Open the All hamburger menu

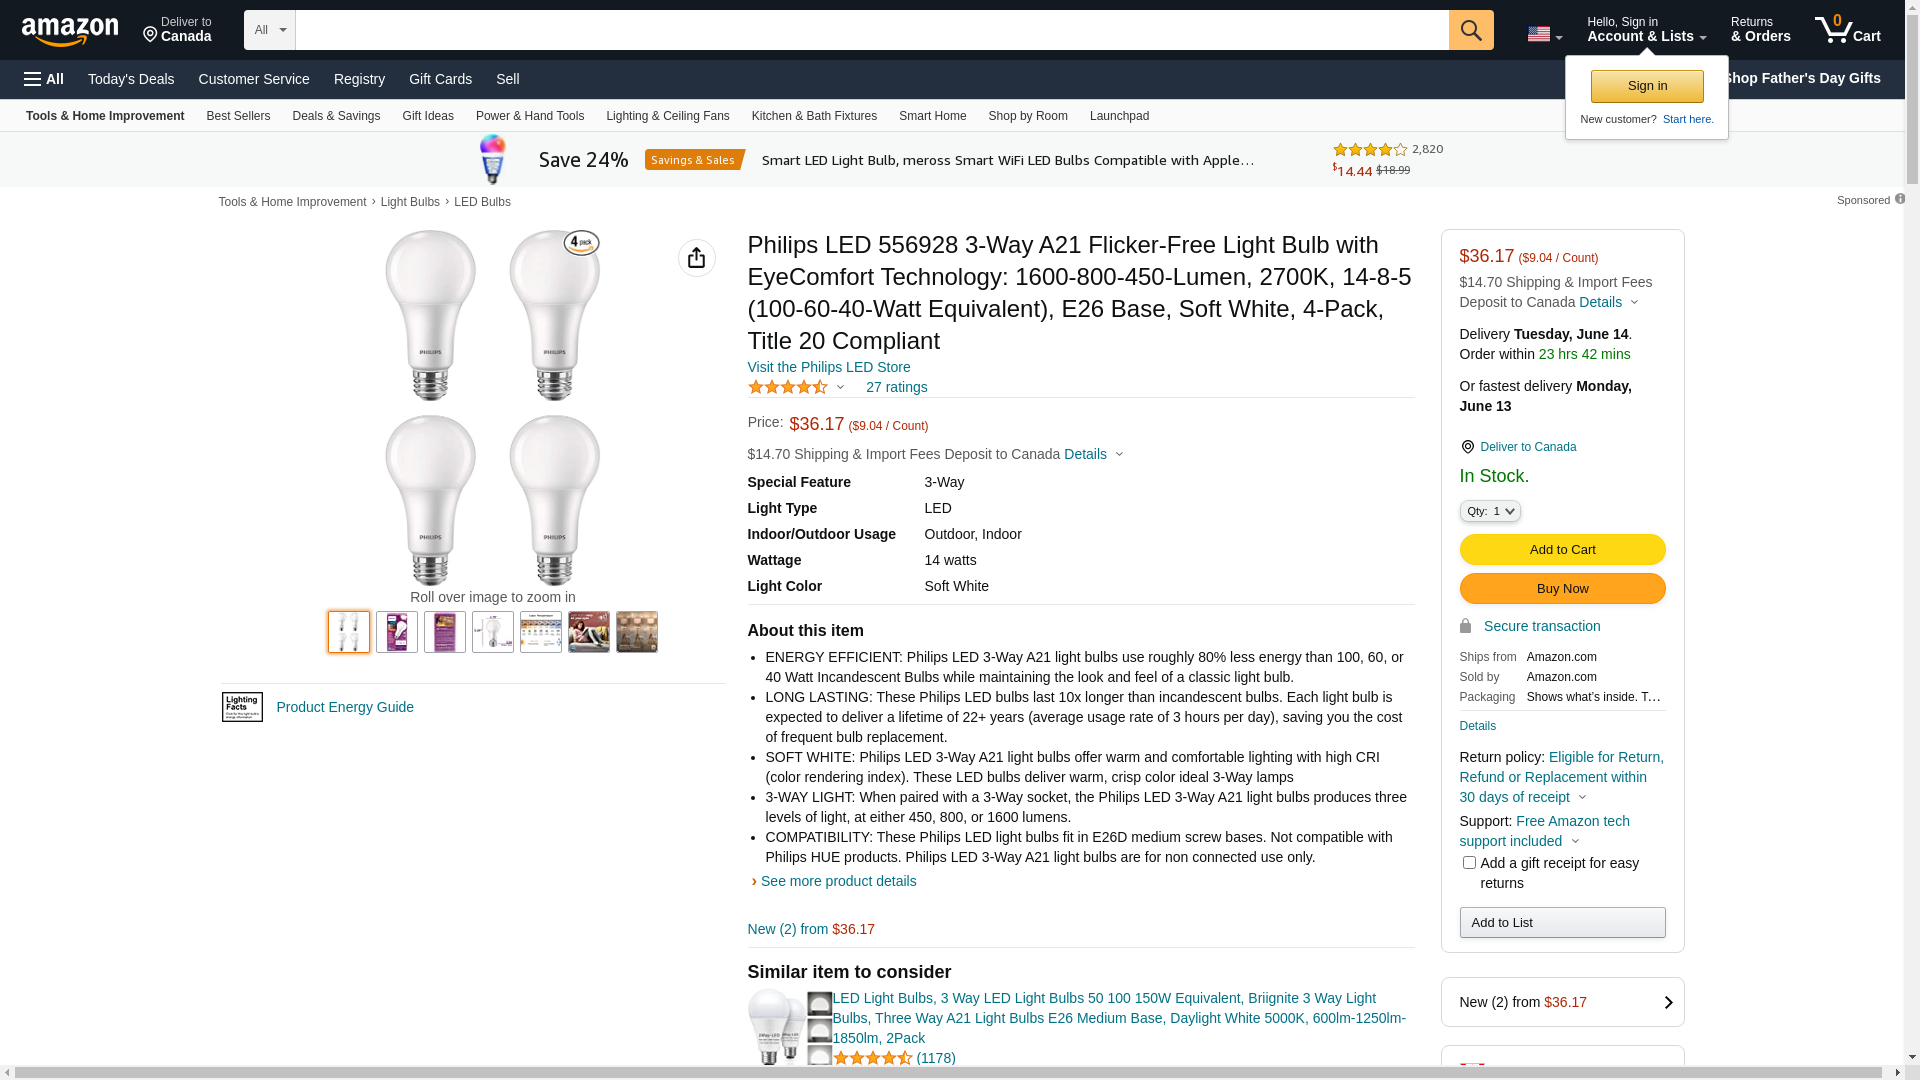[44, 79]
